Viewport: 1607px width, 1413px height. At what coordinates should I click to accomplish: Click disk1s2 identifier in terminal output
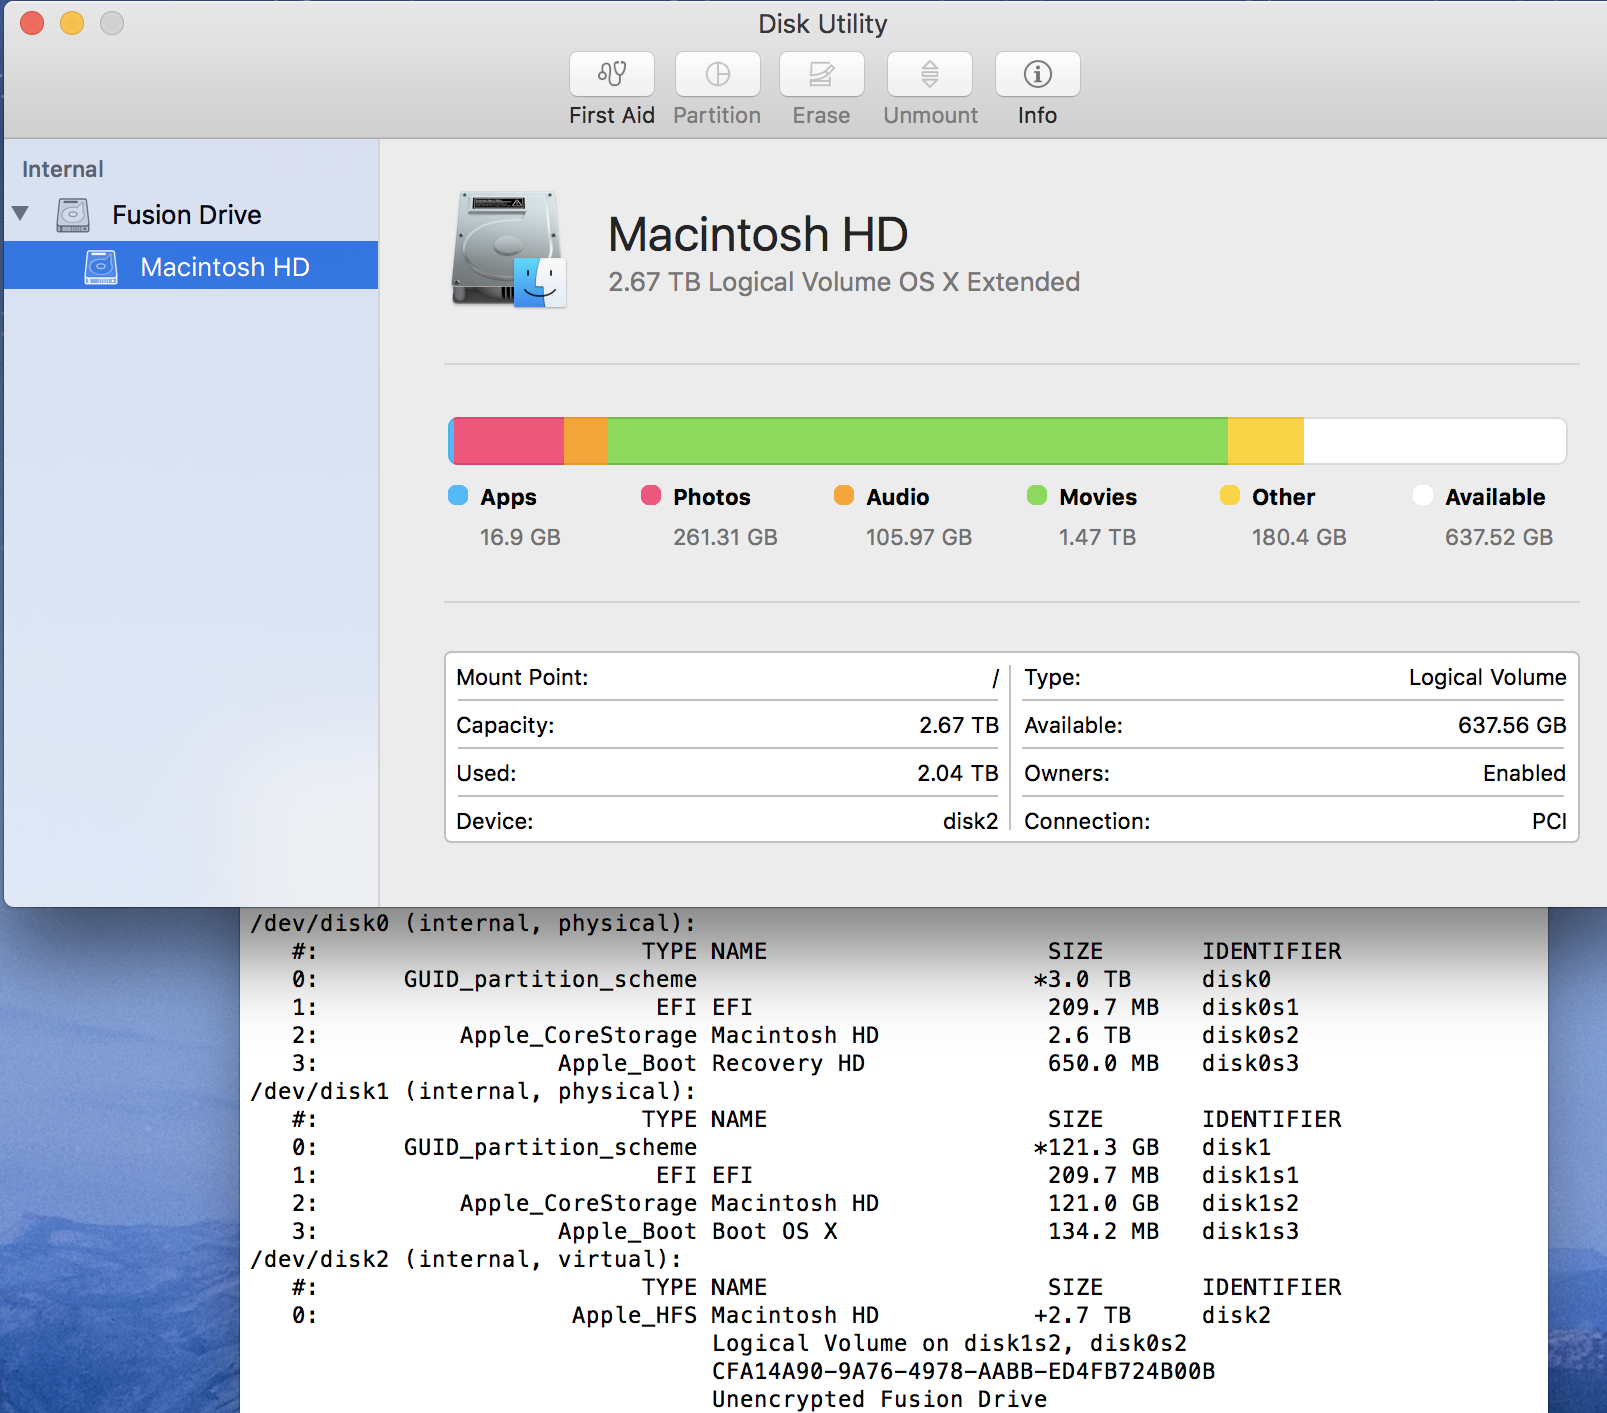tap(1250, 1203)
